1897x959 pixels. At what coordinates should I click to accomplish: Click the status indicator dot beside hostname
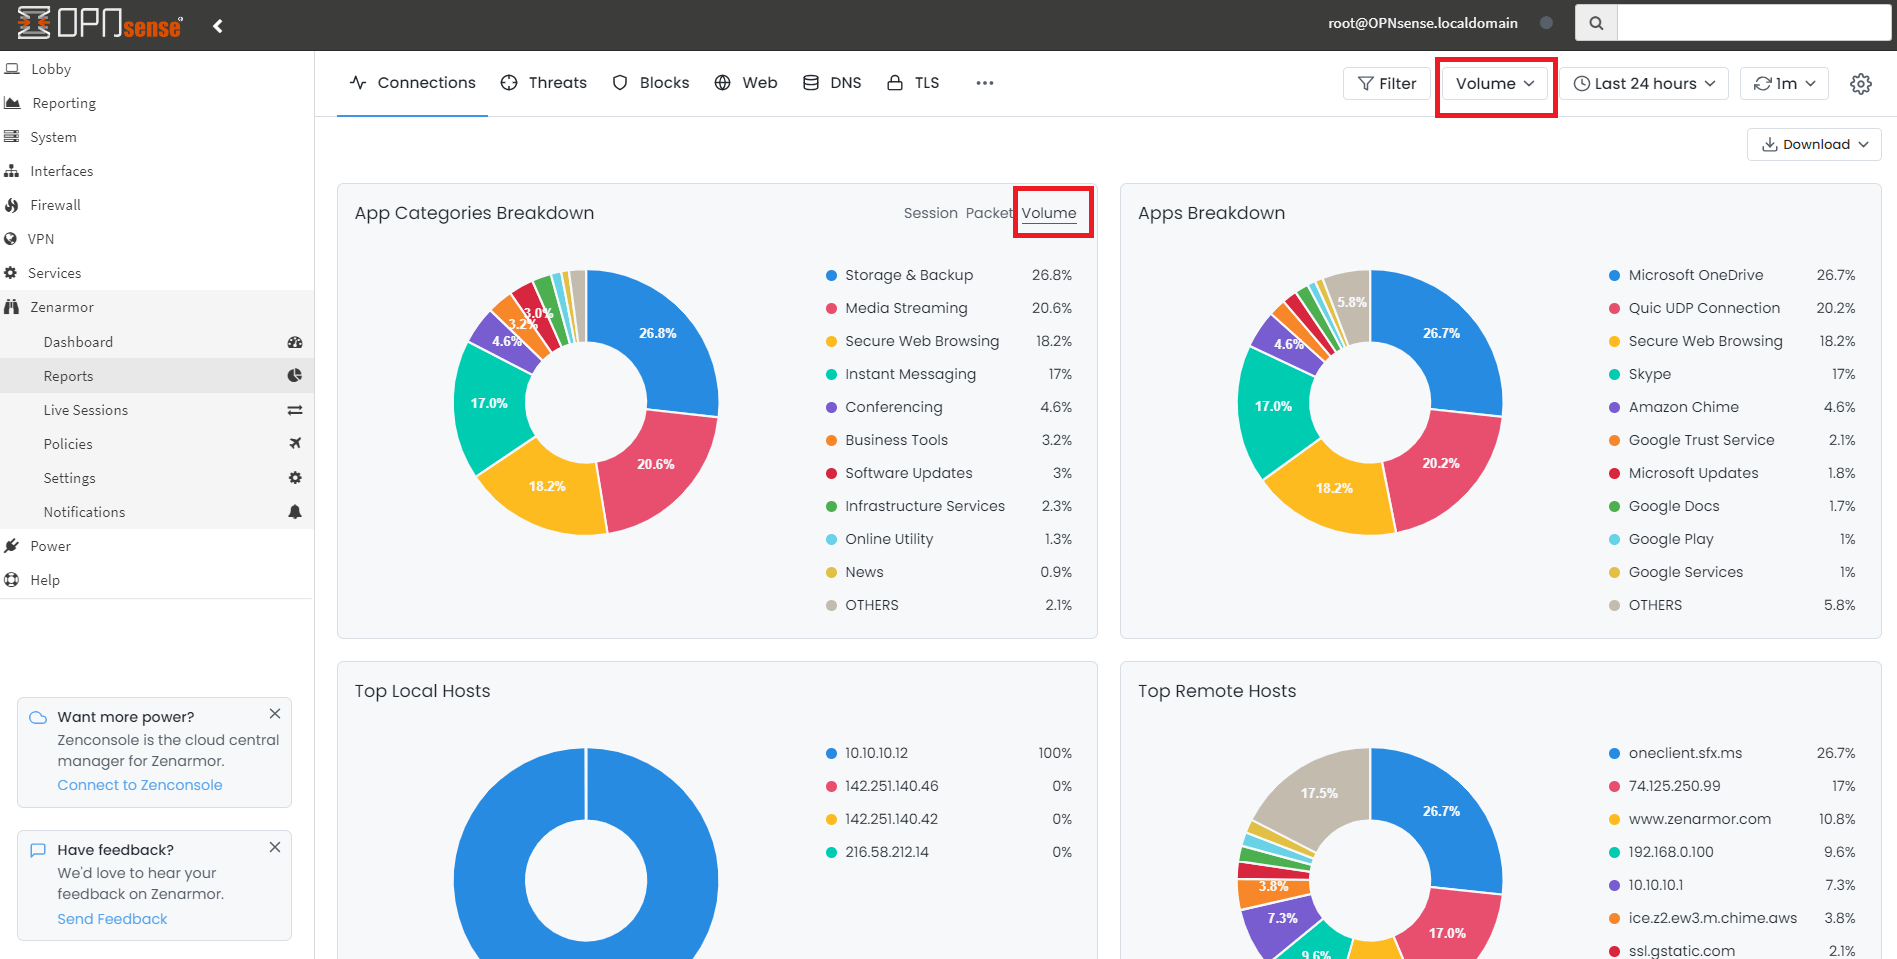(x=1546, y=23)
